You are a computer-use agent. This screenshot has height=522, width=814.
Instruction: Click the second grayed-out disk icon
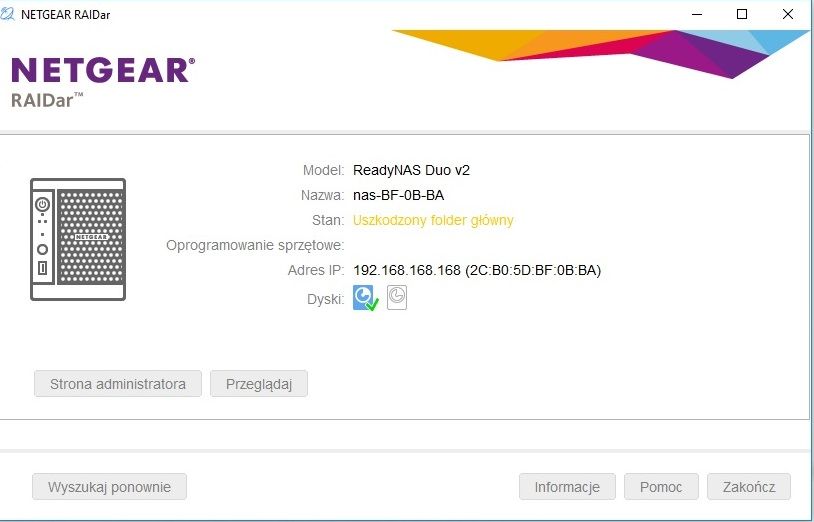click(397, 298)
